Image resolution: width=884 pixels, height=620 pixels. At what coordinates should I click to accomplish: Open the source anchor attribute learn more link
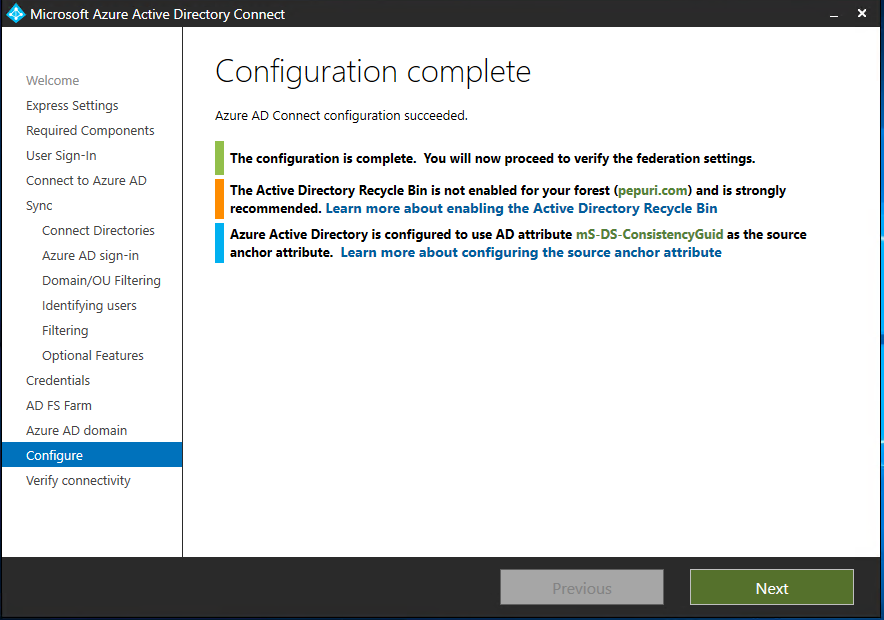531,252
